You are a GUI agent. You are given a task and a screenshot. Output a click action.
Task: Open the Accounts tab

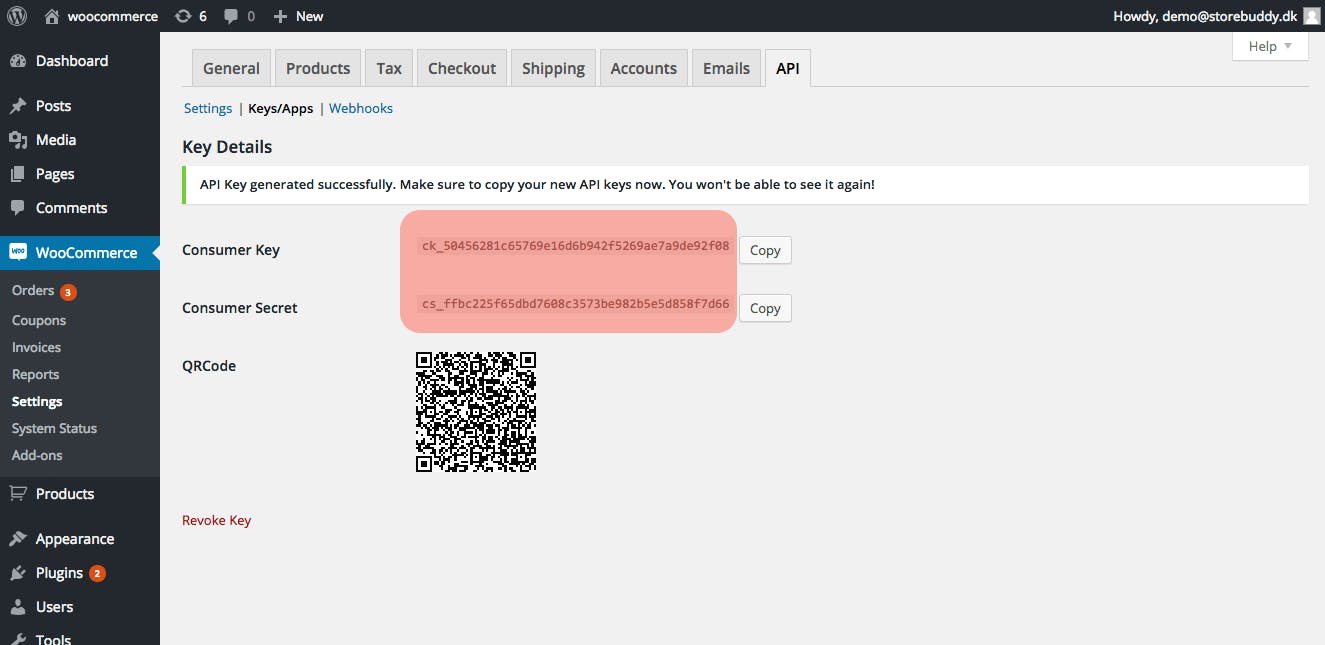(x=644, y=68)
